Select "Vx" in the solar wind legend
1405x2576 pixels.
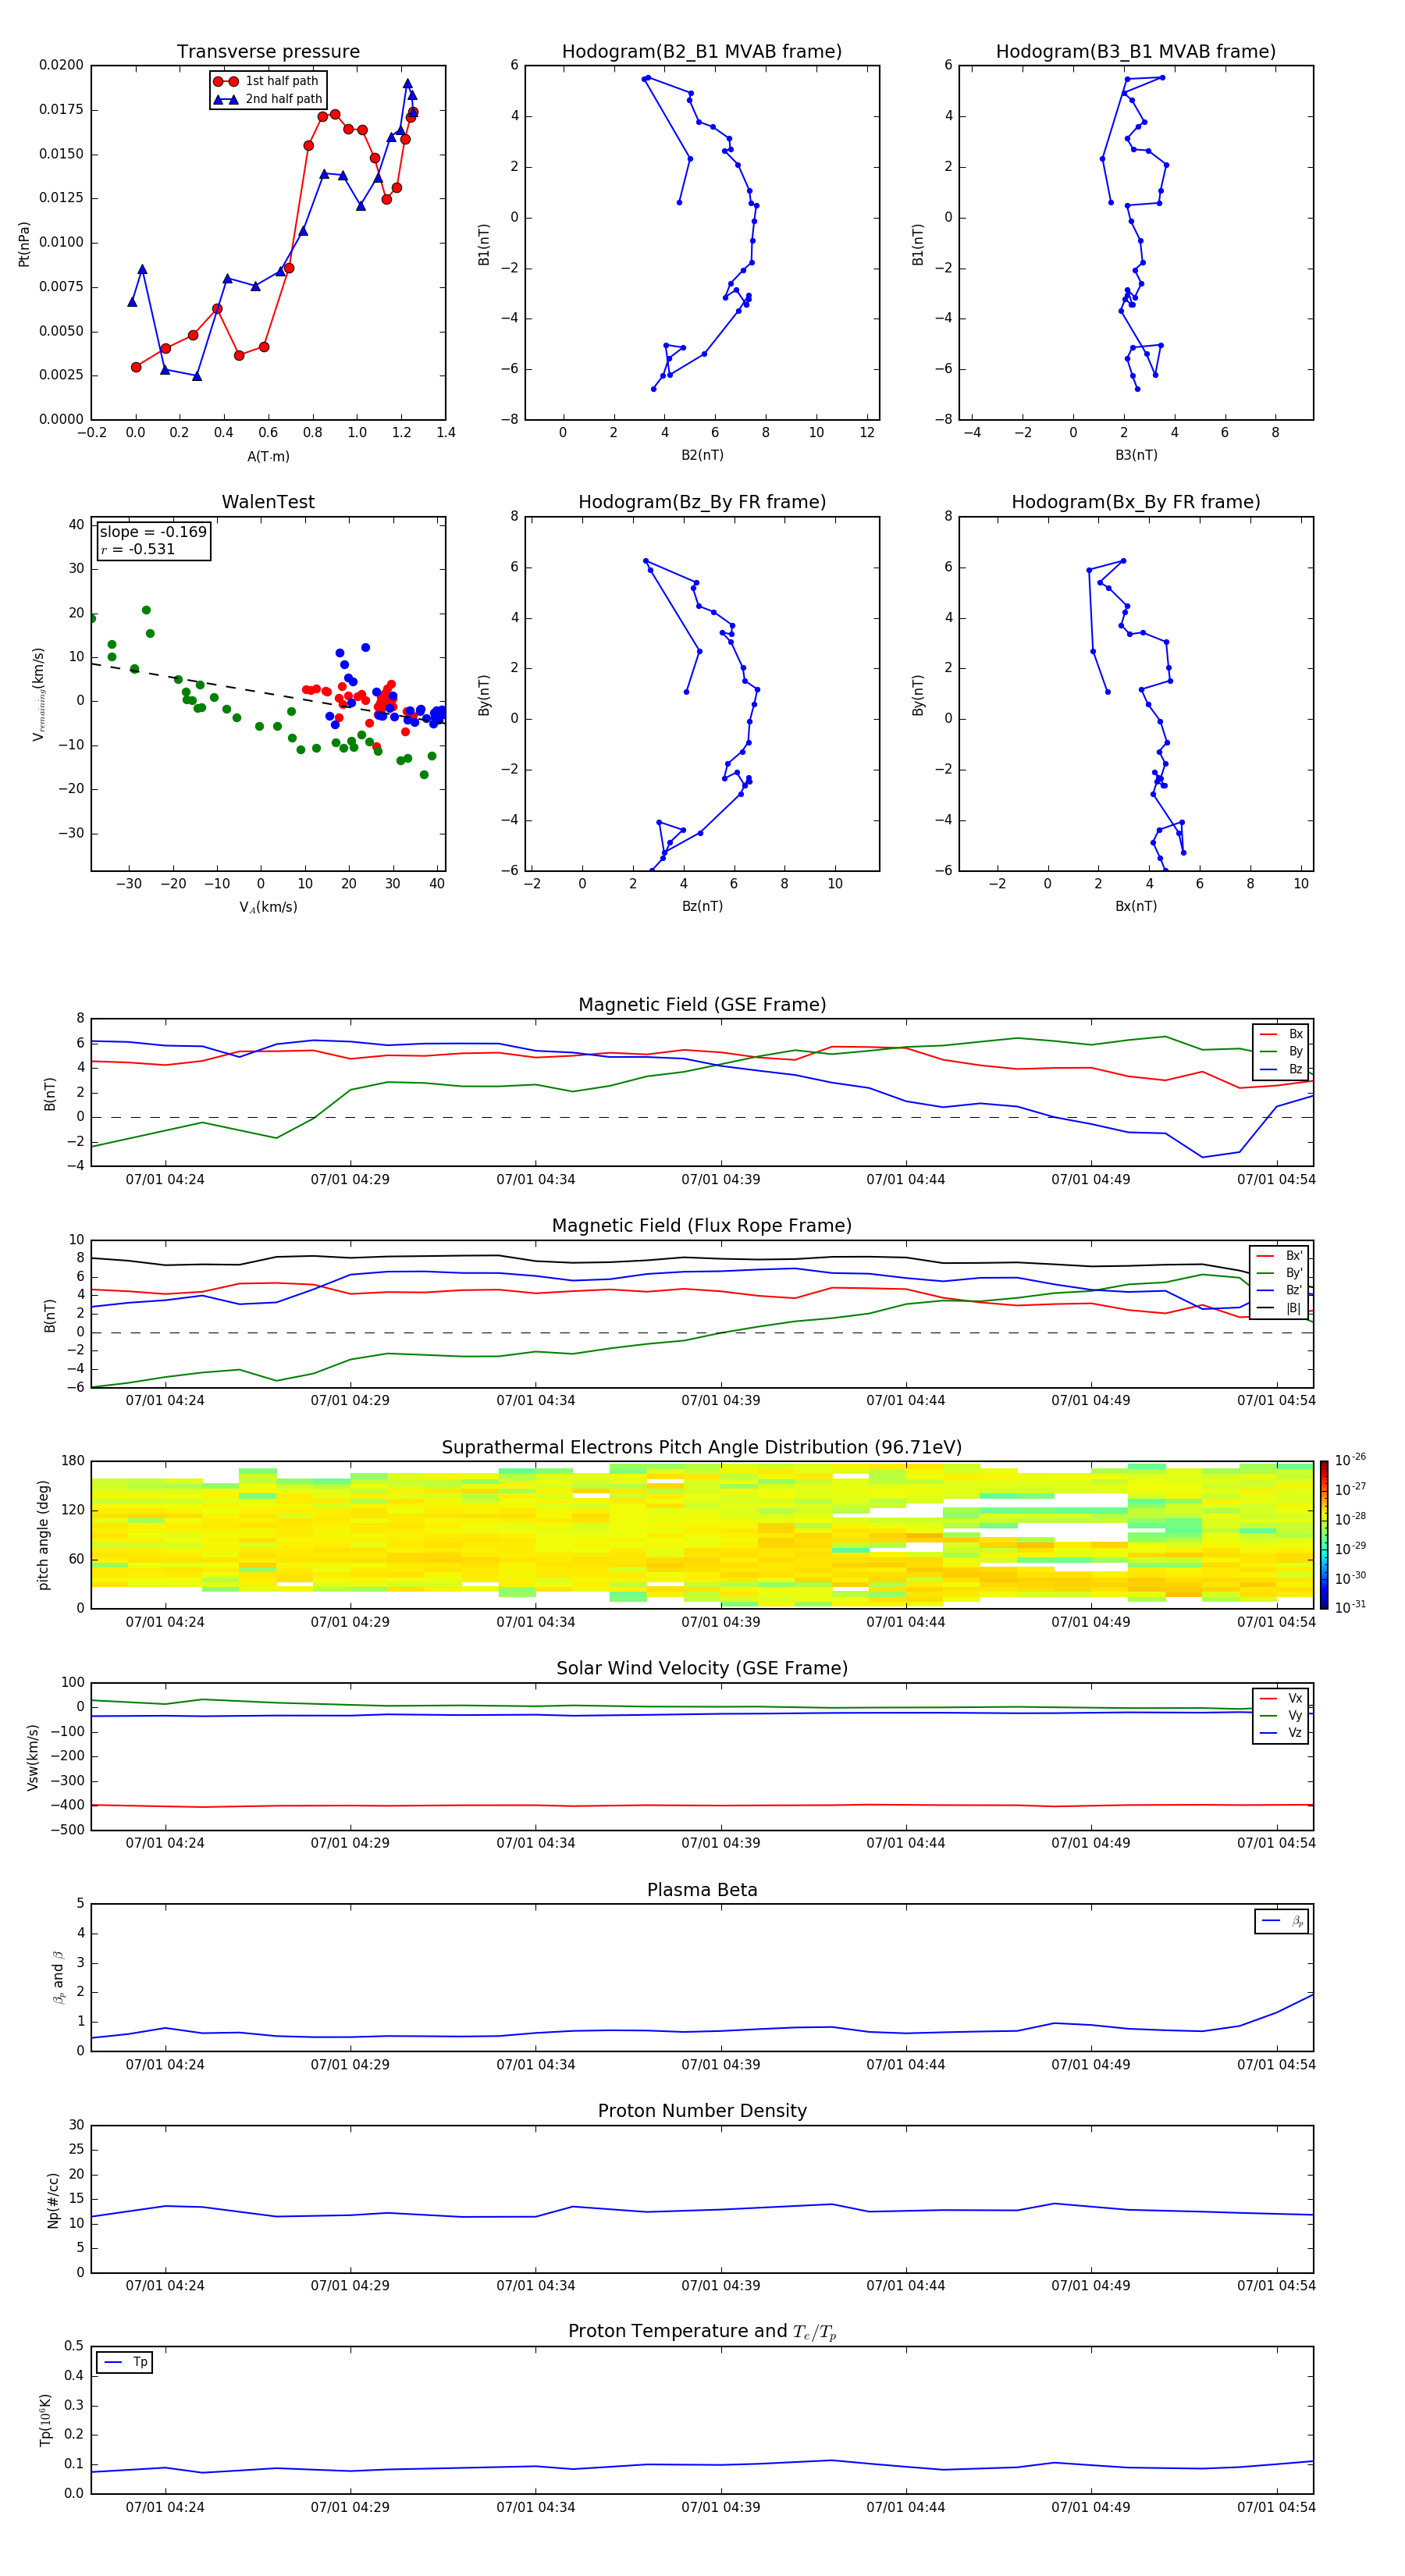pyautogui.click(x=1282, y=1698)
